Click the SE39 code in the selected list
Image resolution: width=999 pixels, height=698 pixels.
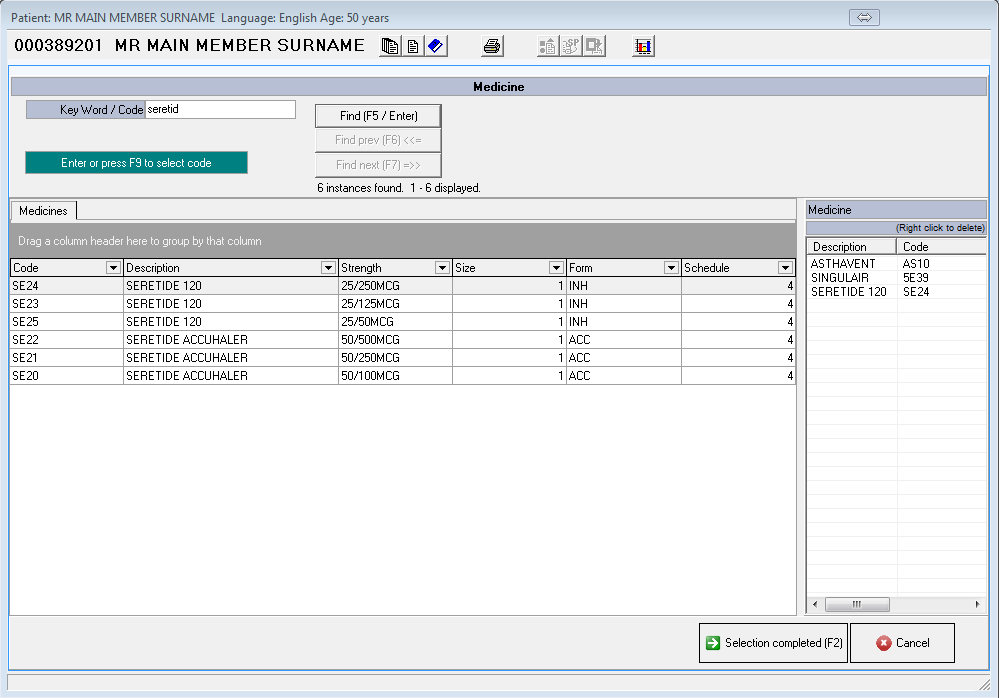point(916,278)
